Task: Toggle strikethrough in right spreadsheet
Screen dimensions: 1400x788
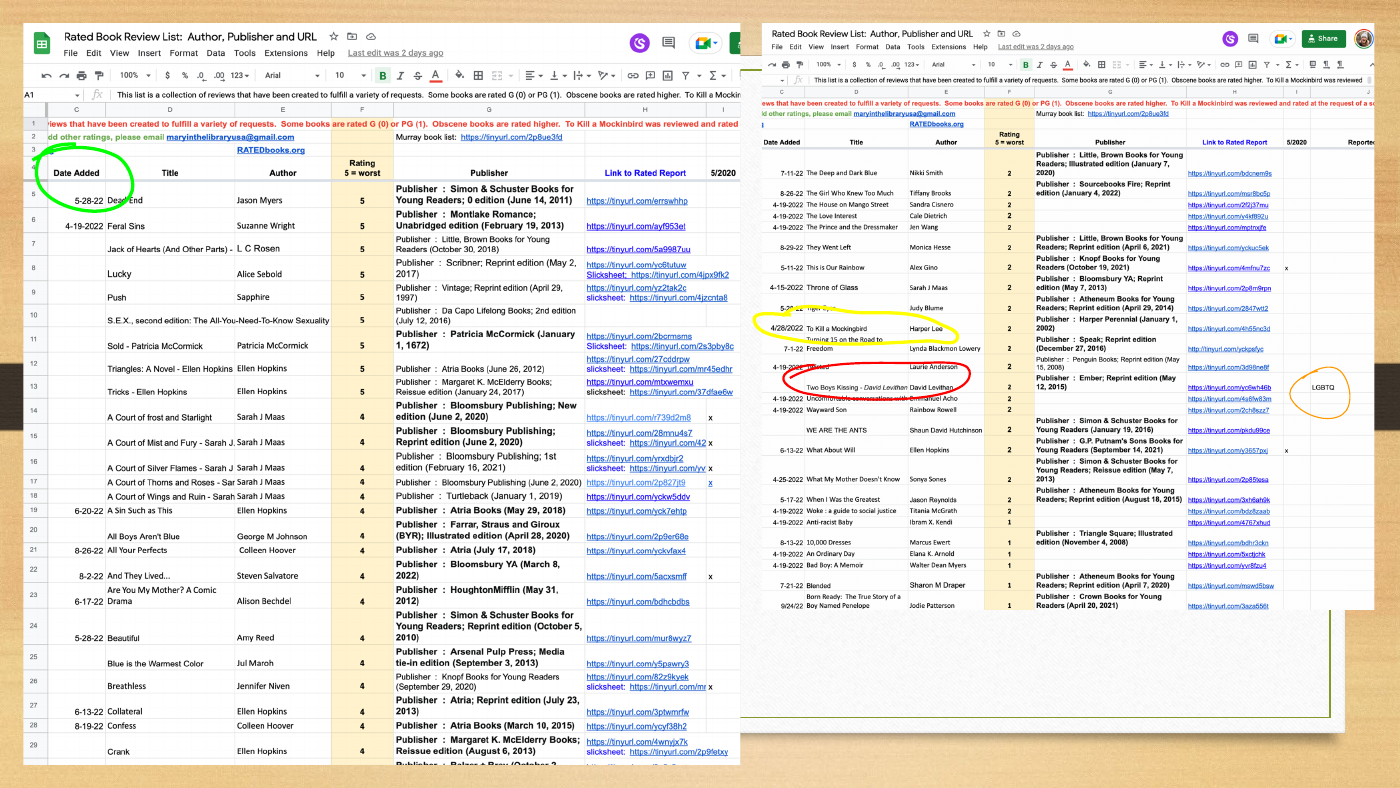Action: 1053,65
